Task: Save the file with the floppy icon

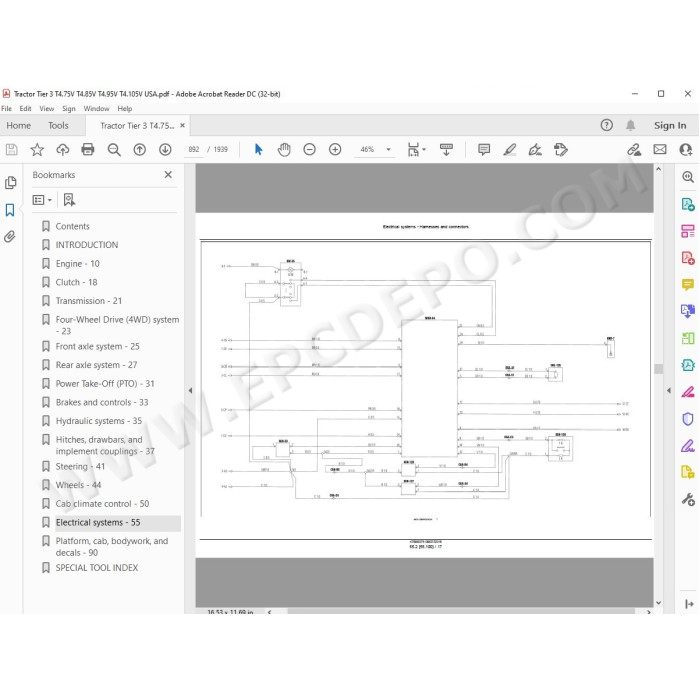Action: point(12,150)
